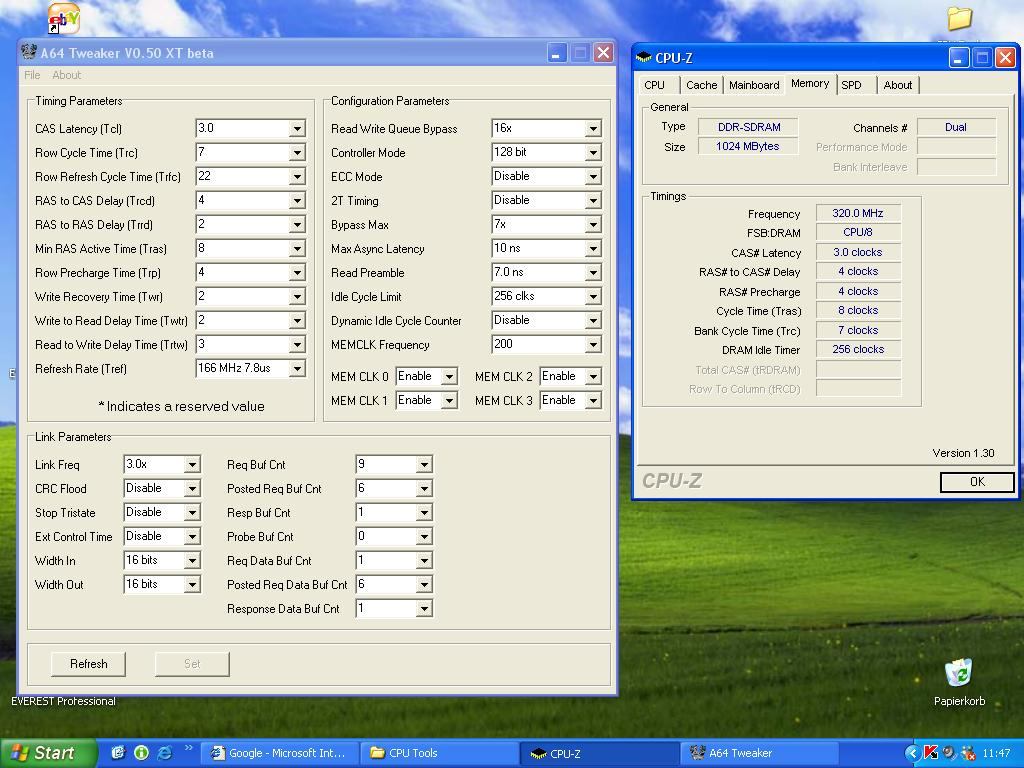
Task: Open the About menu in A64 Tweaker
Action: [67, 75]
